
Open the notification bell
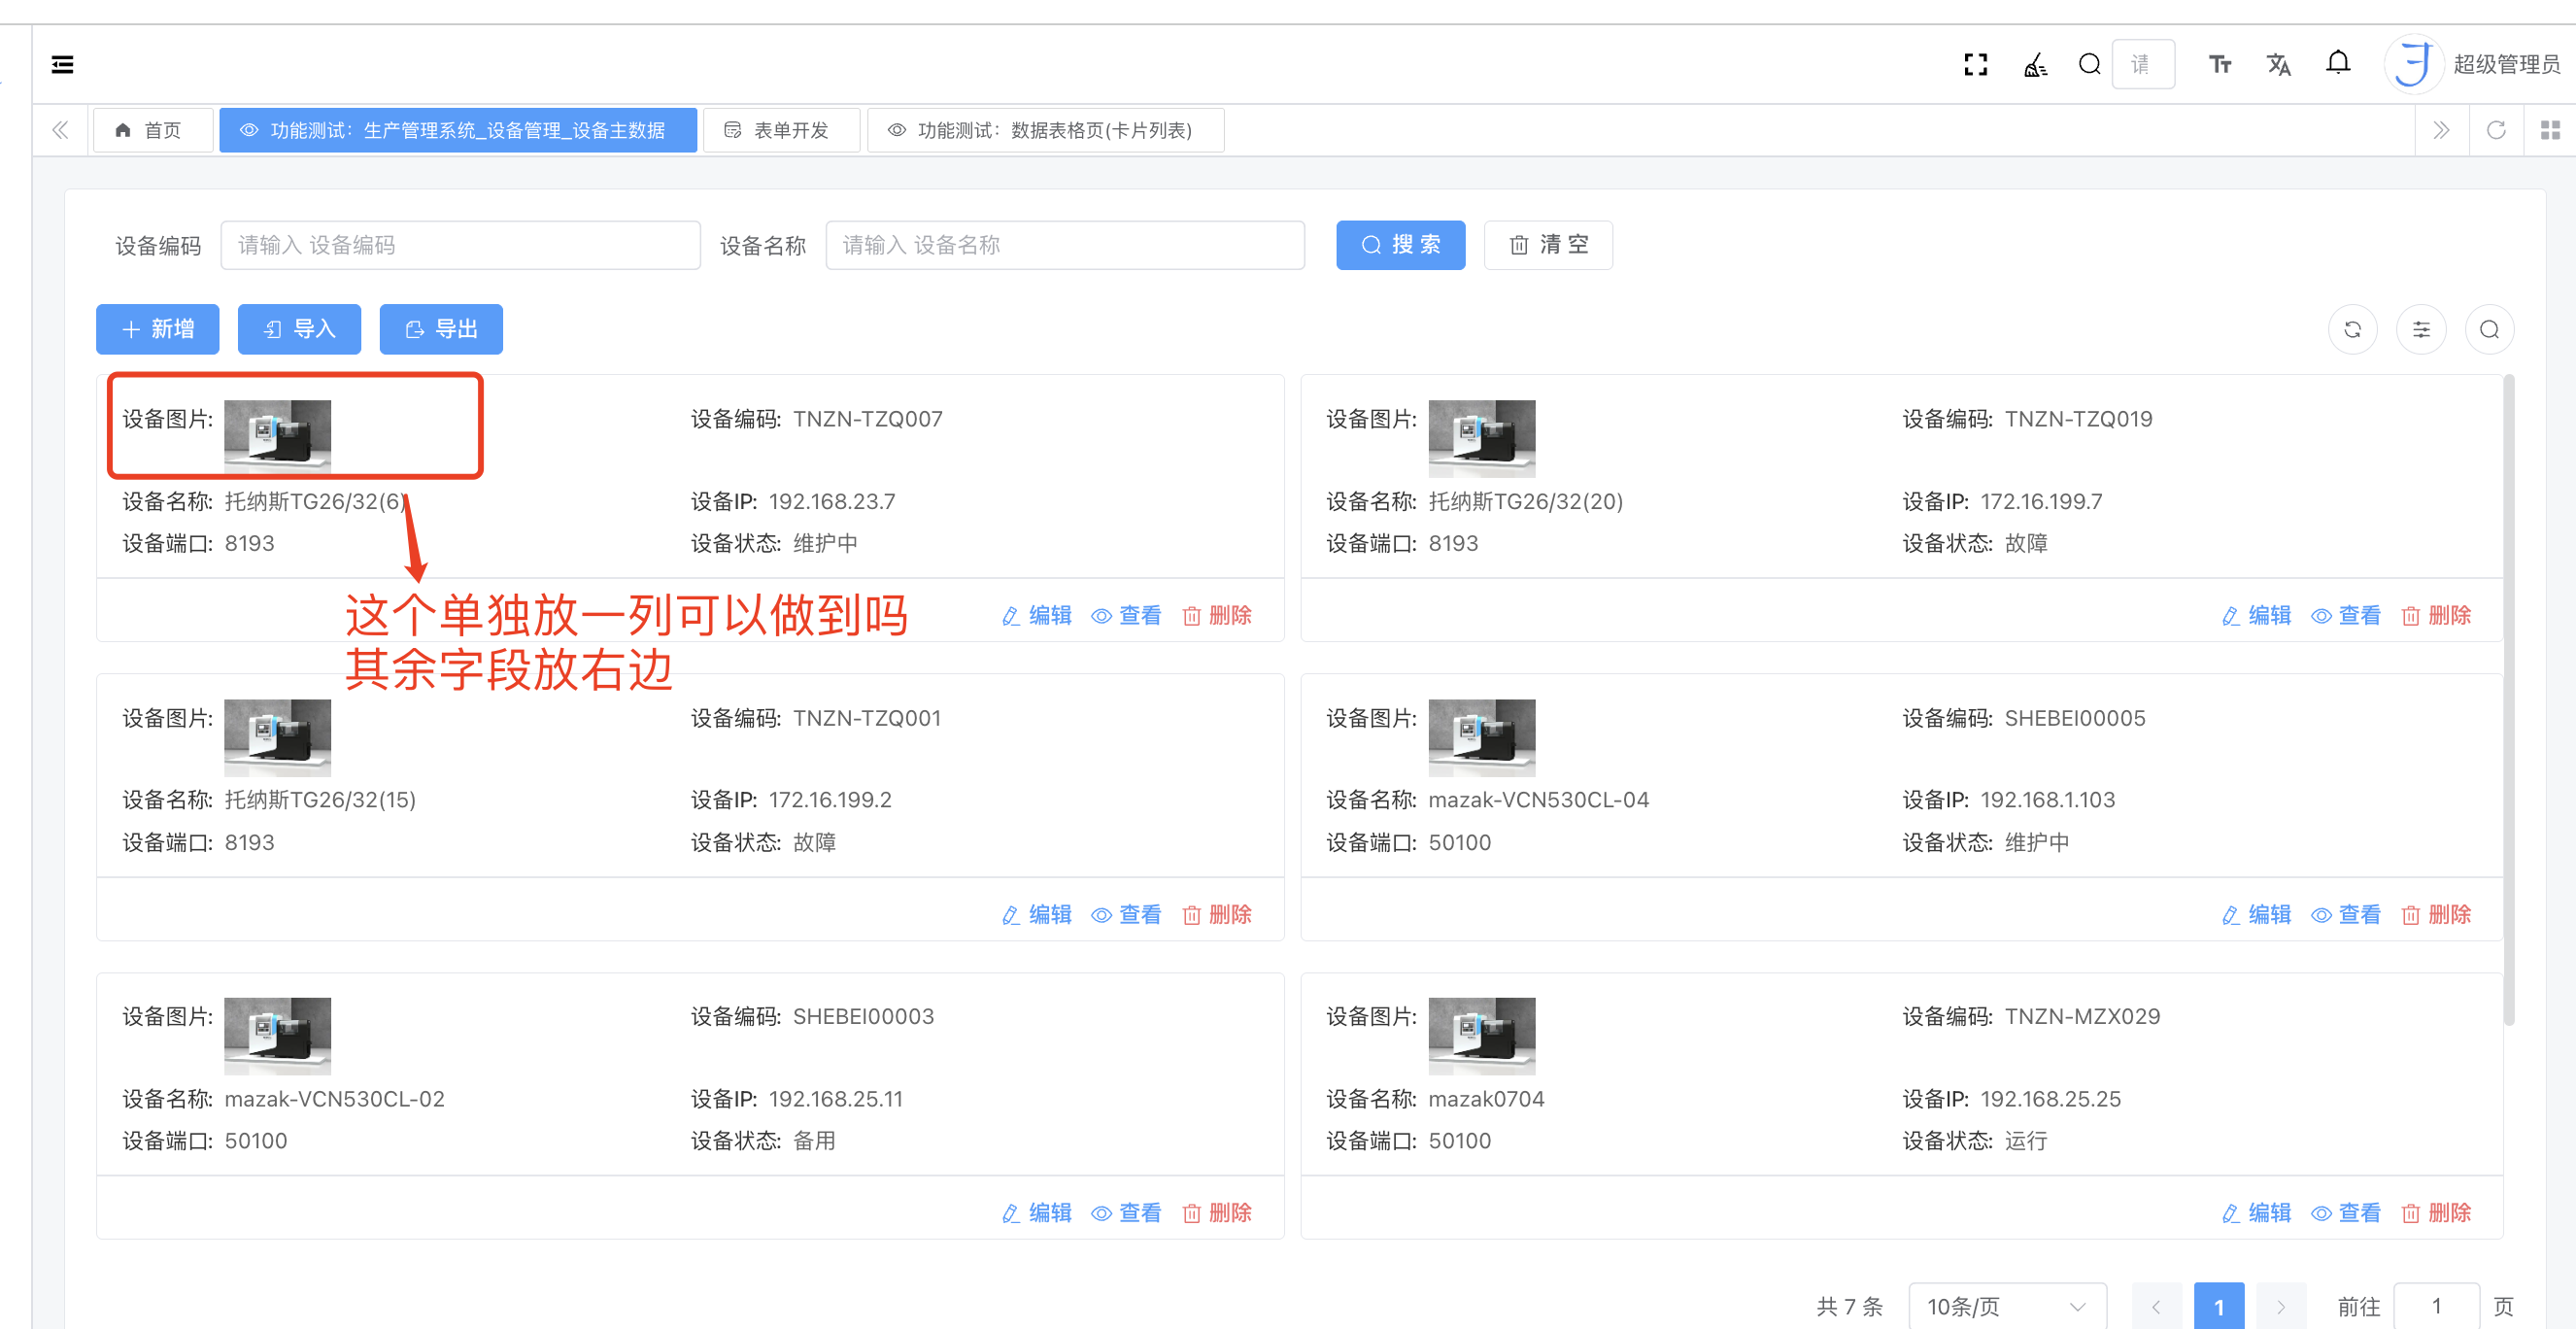(x=2337, y=63)
